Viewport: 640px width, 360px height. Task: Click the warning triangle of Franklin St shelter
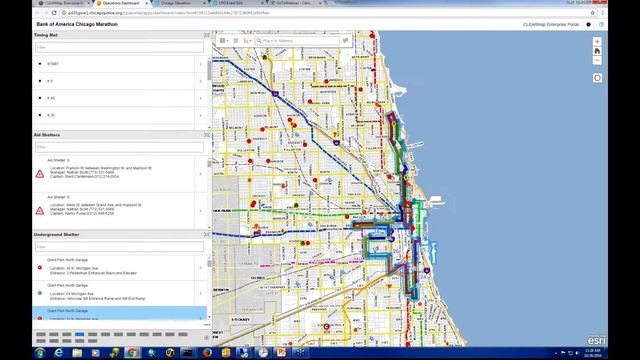click(40, 174)
